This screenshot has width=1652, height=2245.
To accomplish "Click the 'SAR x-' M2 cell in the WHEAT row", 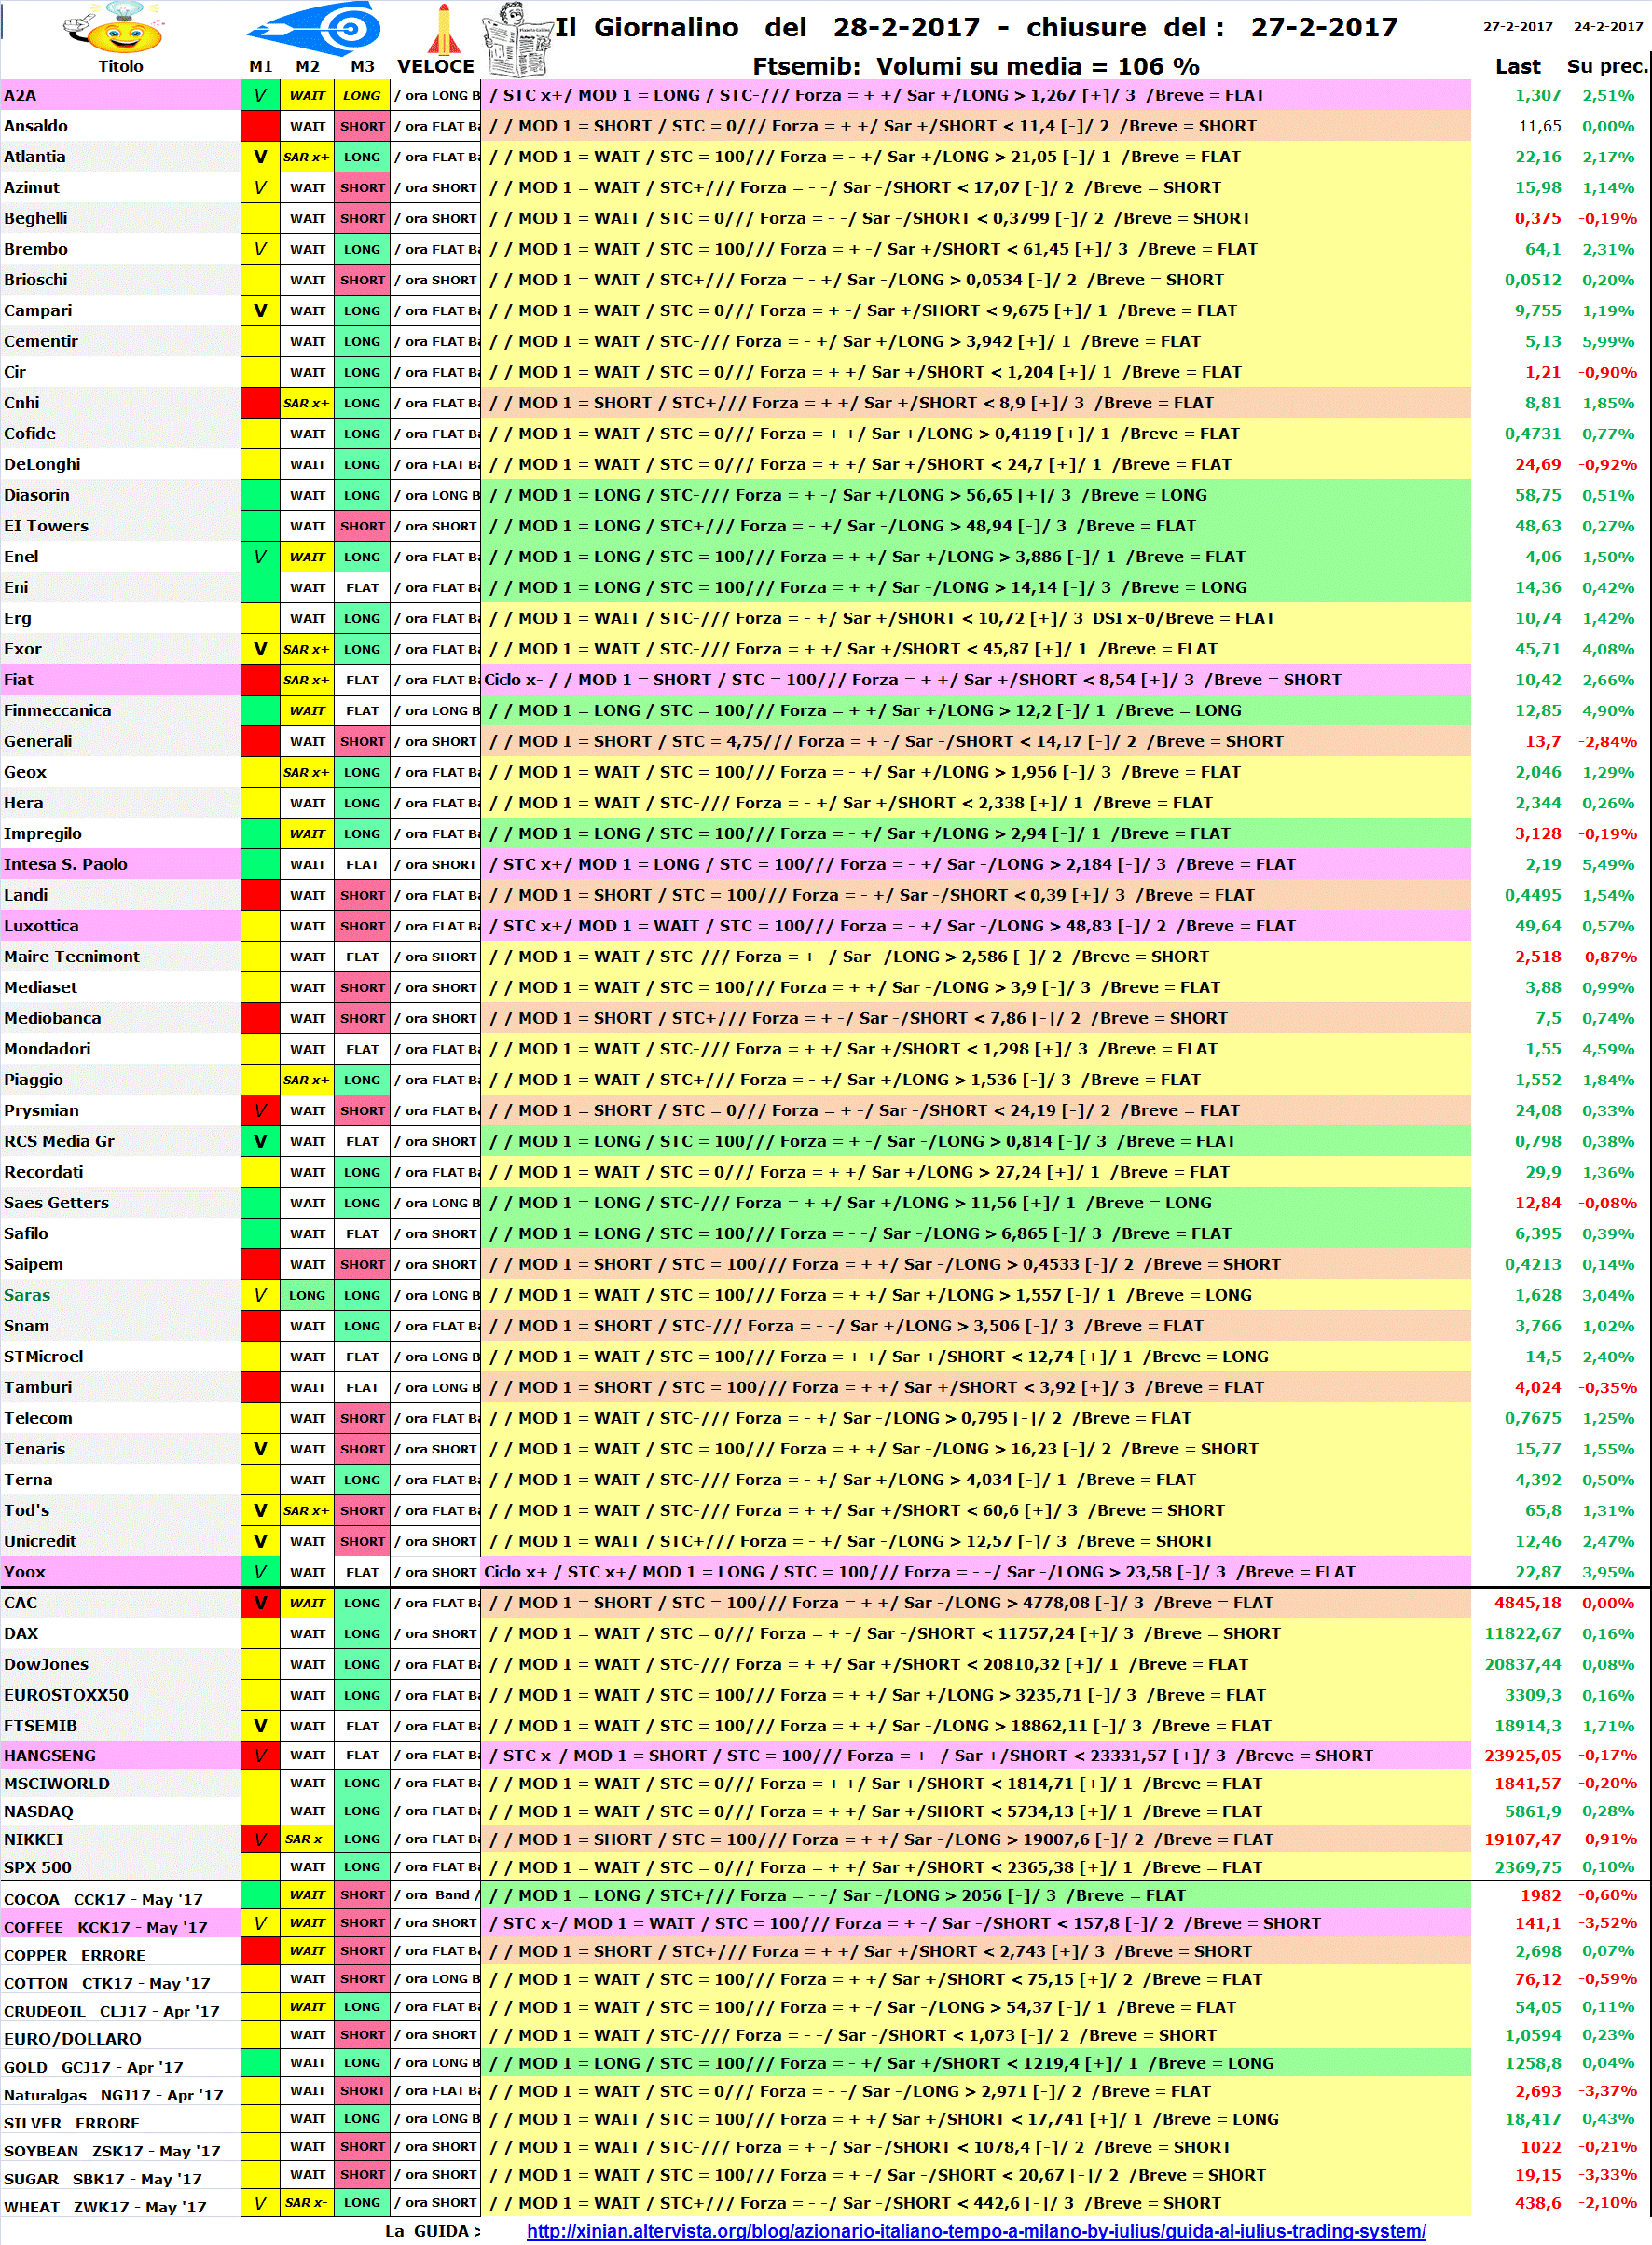I will (x=306, y=2203).
